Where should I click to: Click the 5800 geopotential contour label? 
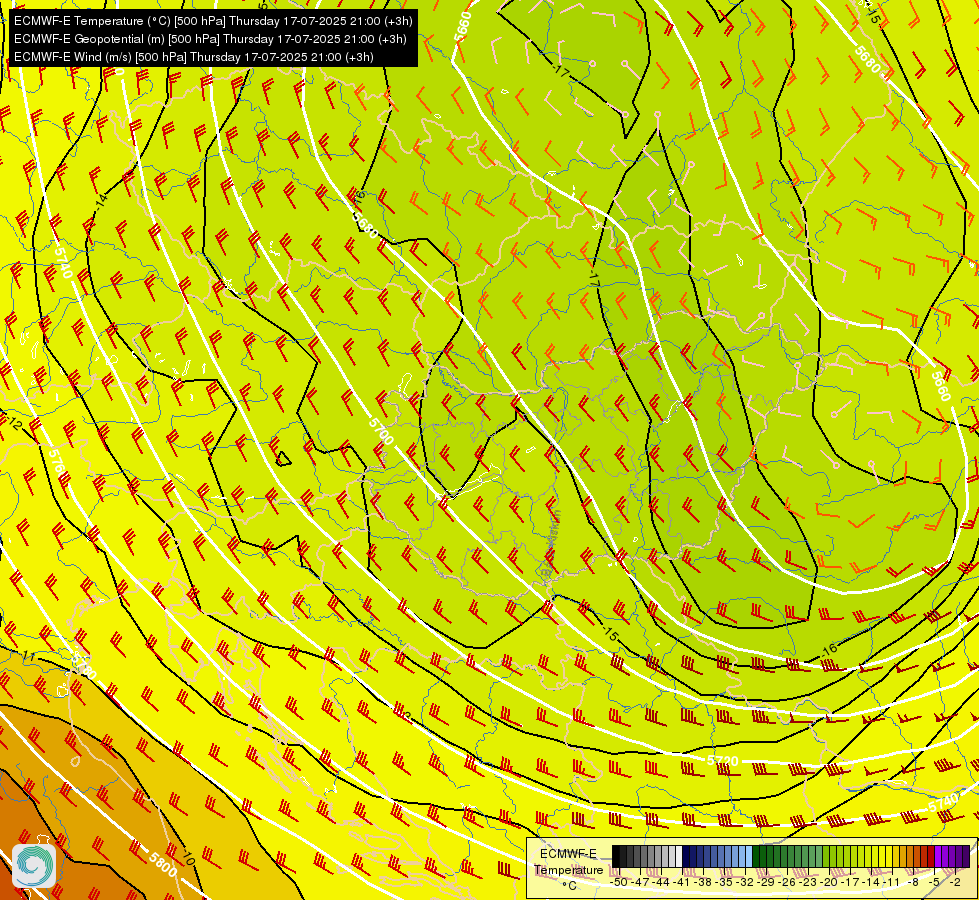click(x=163, y=864)
